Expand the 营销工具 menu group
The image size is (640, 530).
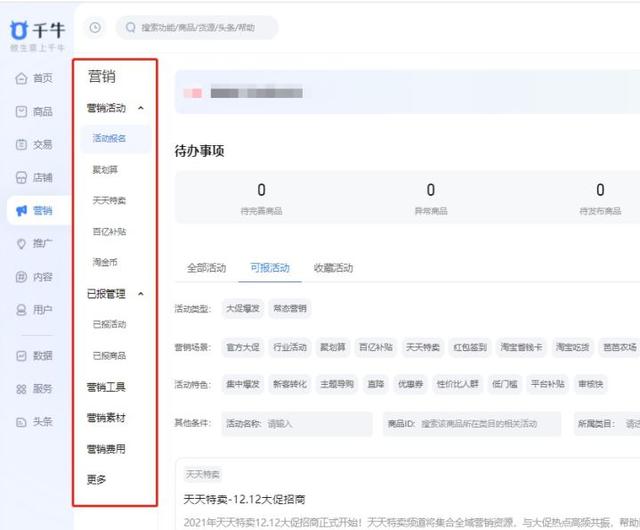(x=106, y=387)
